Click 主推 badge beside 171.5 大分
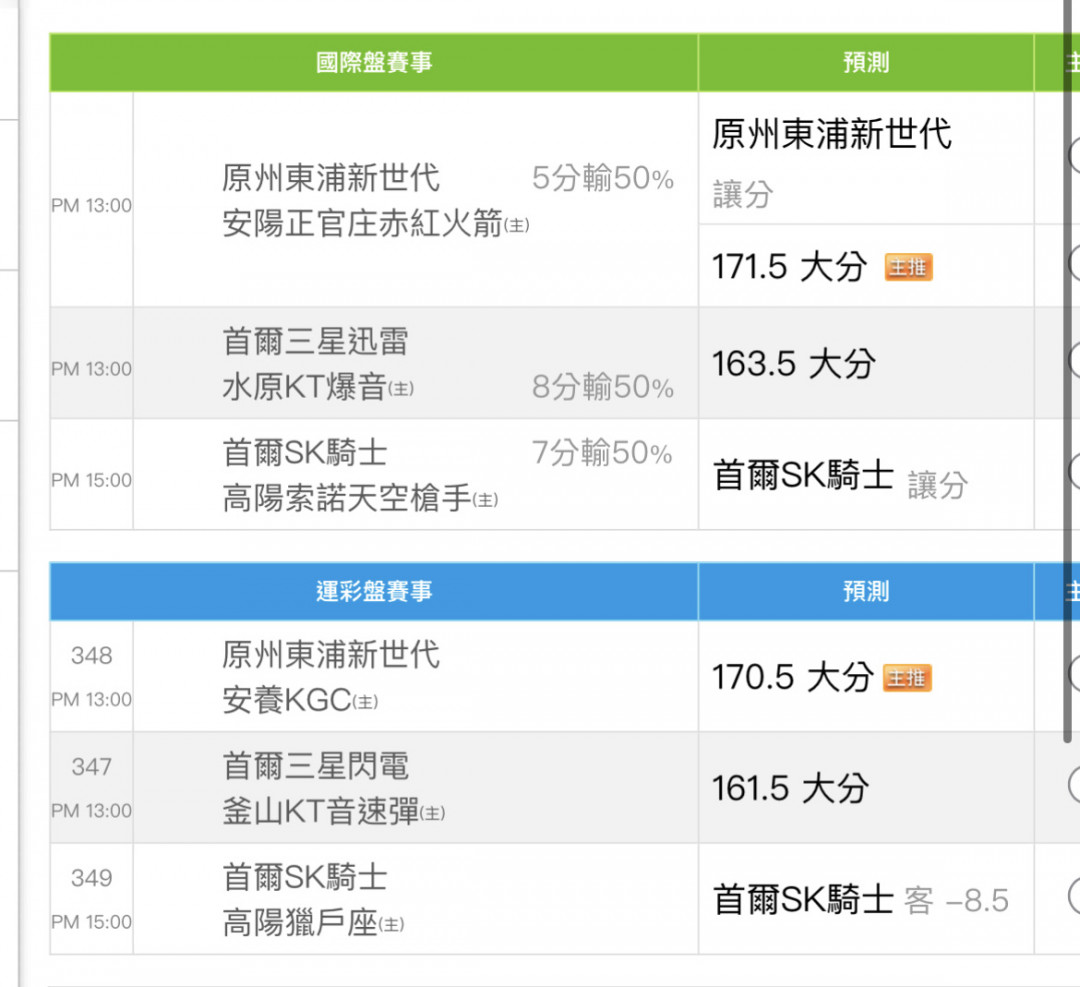This screenshot has height=987, width=1080. click(908, 267)
